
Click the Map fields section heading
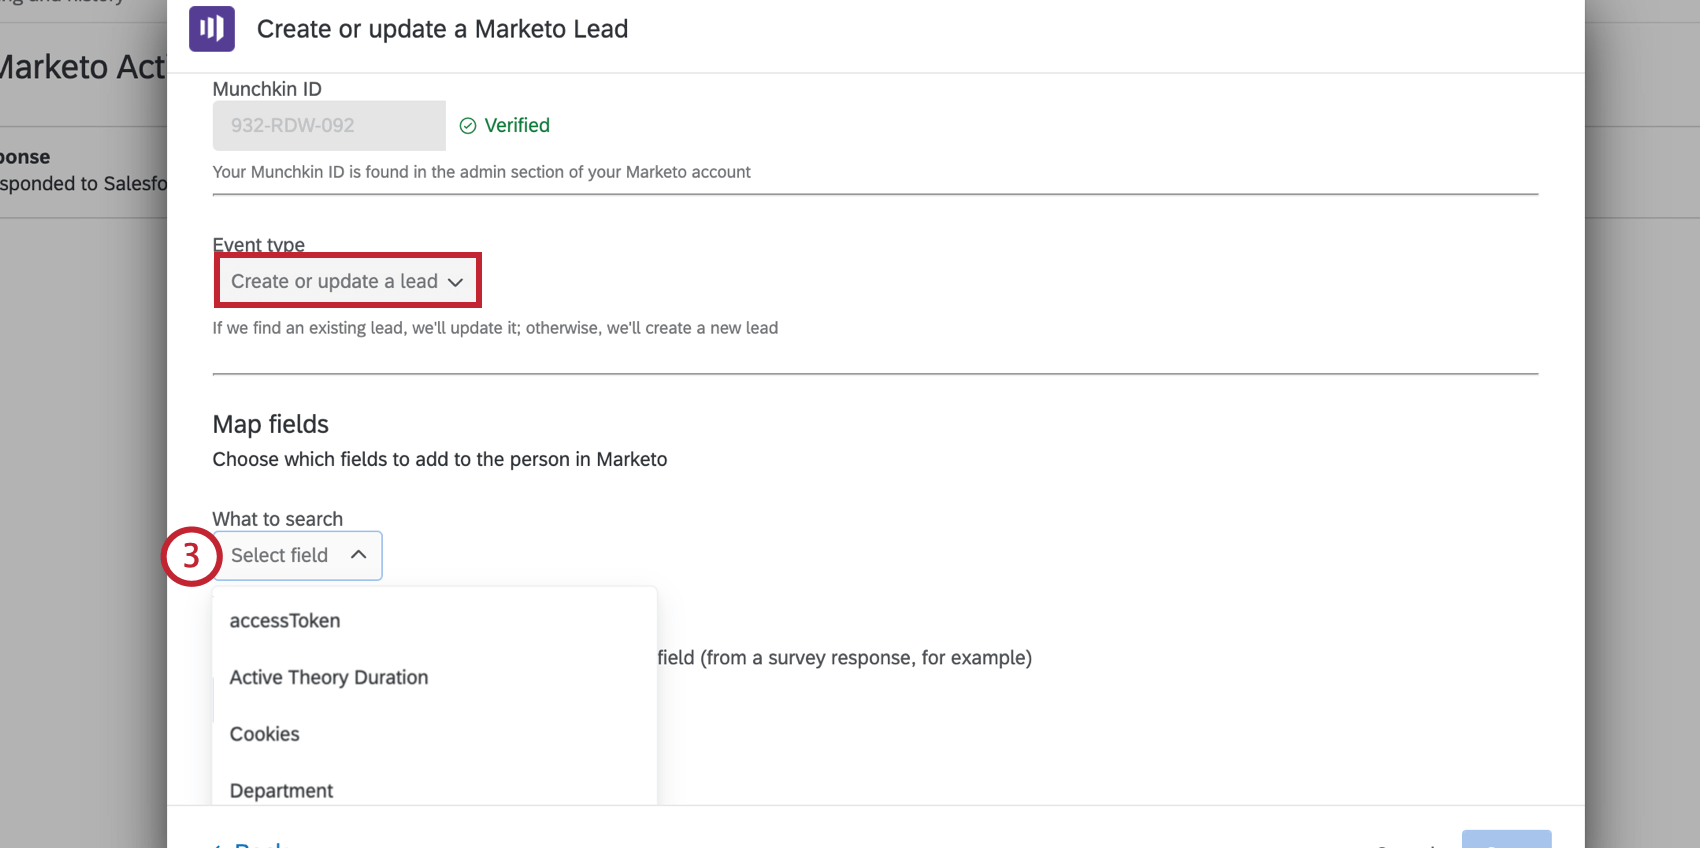pyautogui.click(x=271, y=424)
